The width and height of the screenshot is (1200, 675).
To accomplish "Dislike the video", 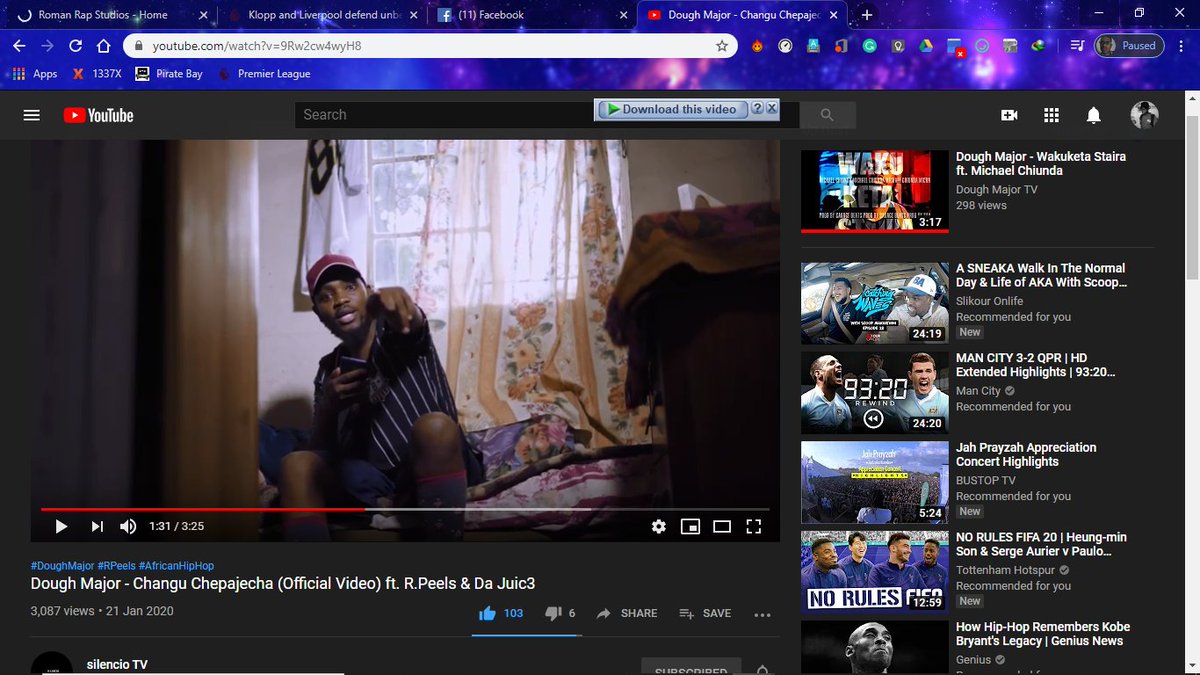I will pyautogui.click(x=561, y=613).
